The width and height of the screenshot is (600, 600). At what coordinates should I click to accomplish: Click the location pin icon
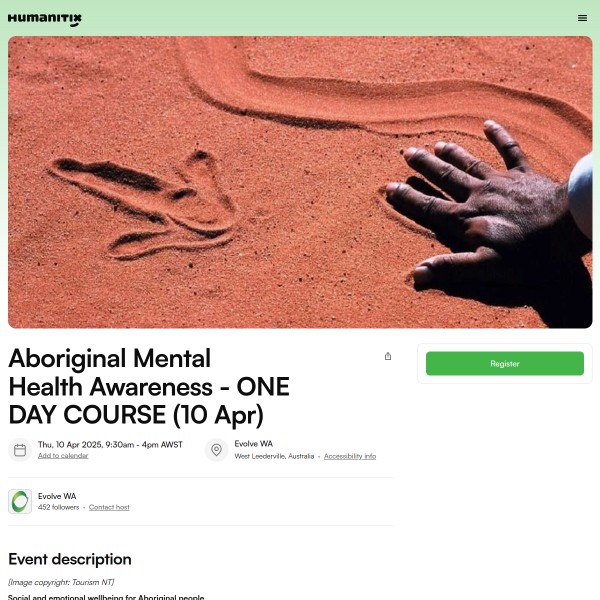(x=216, y=450)
